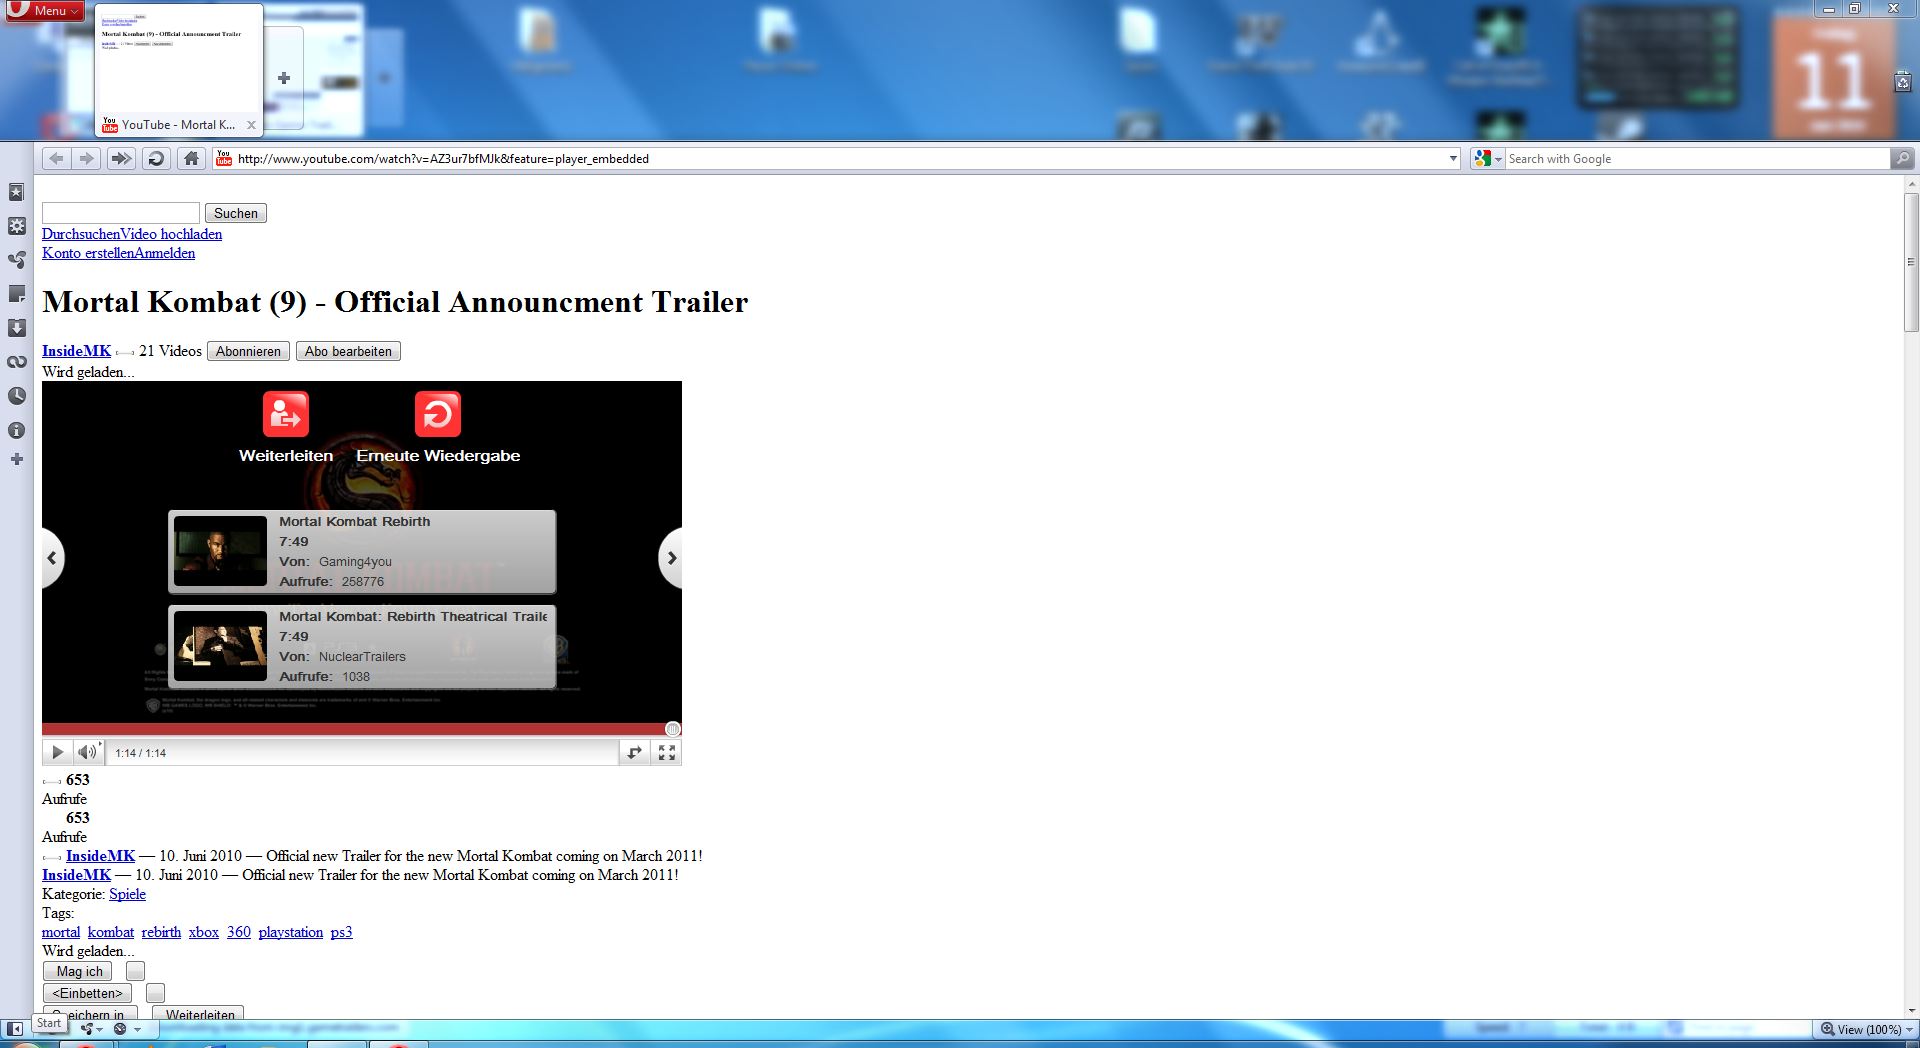The width and height of the screenshot is (1920, 1048).
Task: Click the unlabeled button beside <Einbetten>
Action: (155, 993)
